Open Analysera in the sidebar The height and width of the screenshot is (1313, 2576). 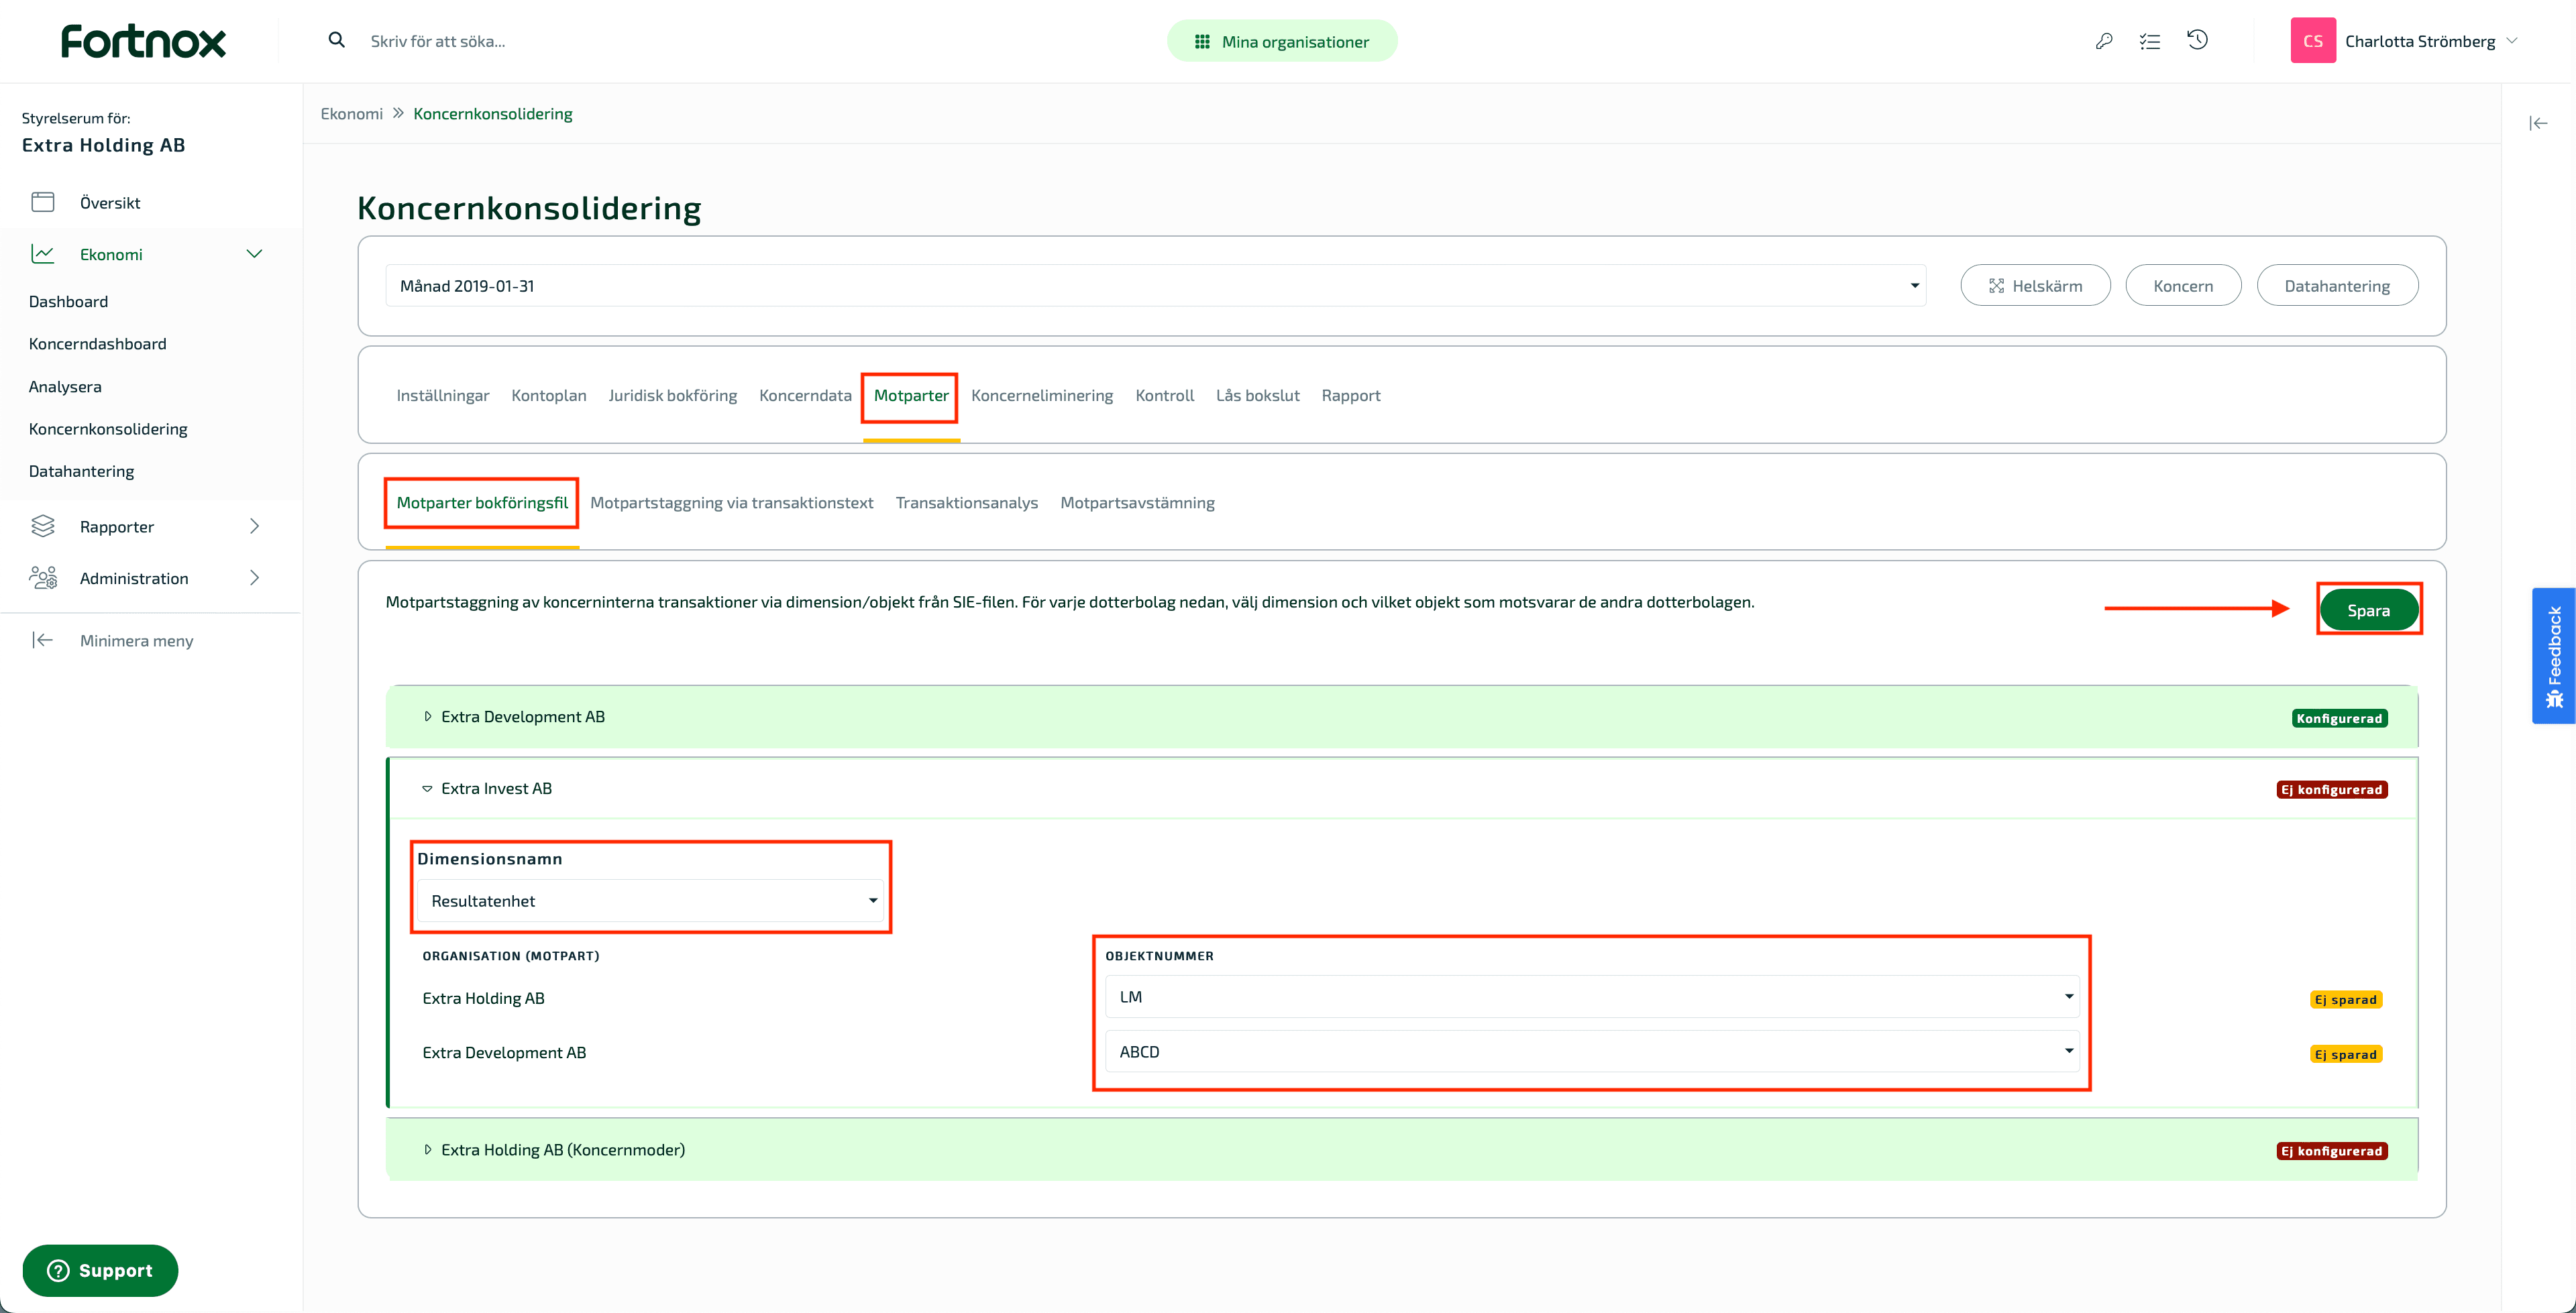(x=65, y=386)
